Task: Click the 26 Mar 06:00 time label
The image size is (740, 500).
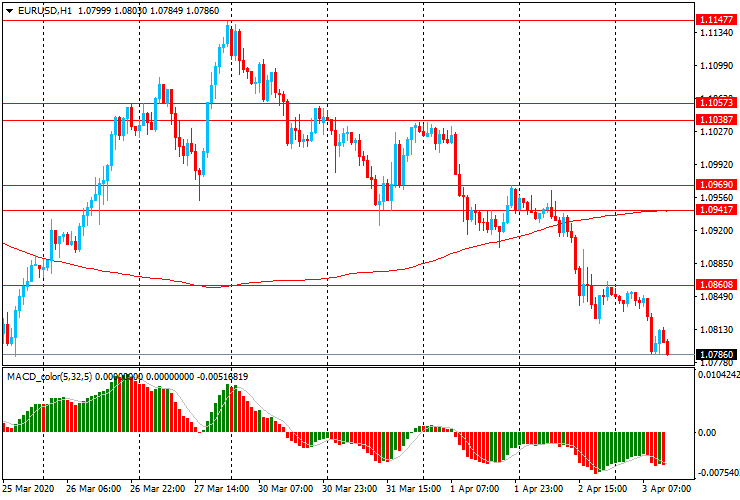Action: coord(93,489)
